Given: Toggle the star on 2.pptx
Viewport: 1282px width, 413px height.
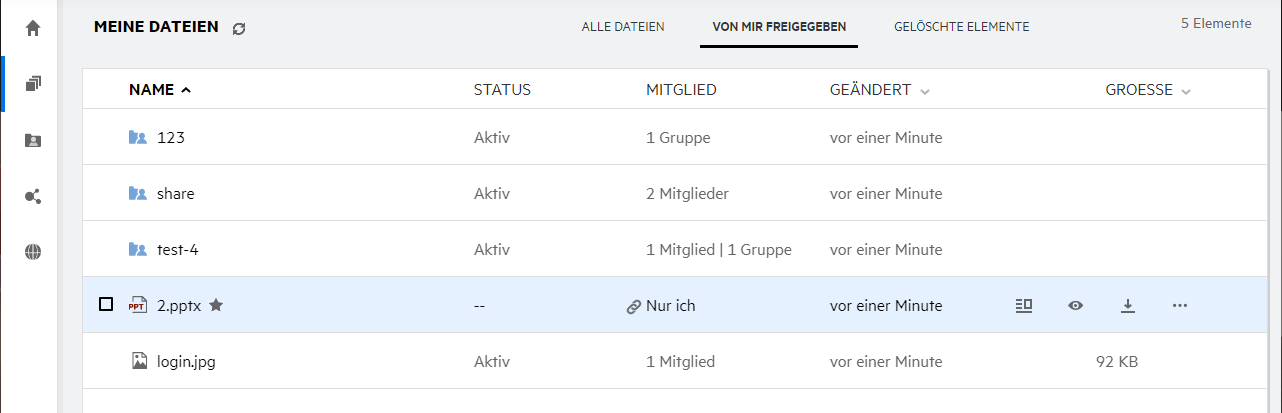Looking at the screenshot, I should [x=216, y=306].
